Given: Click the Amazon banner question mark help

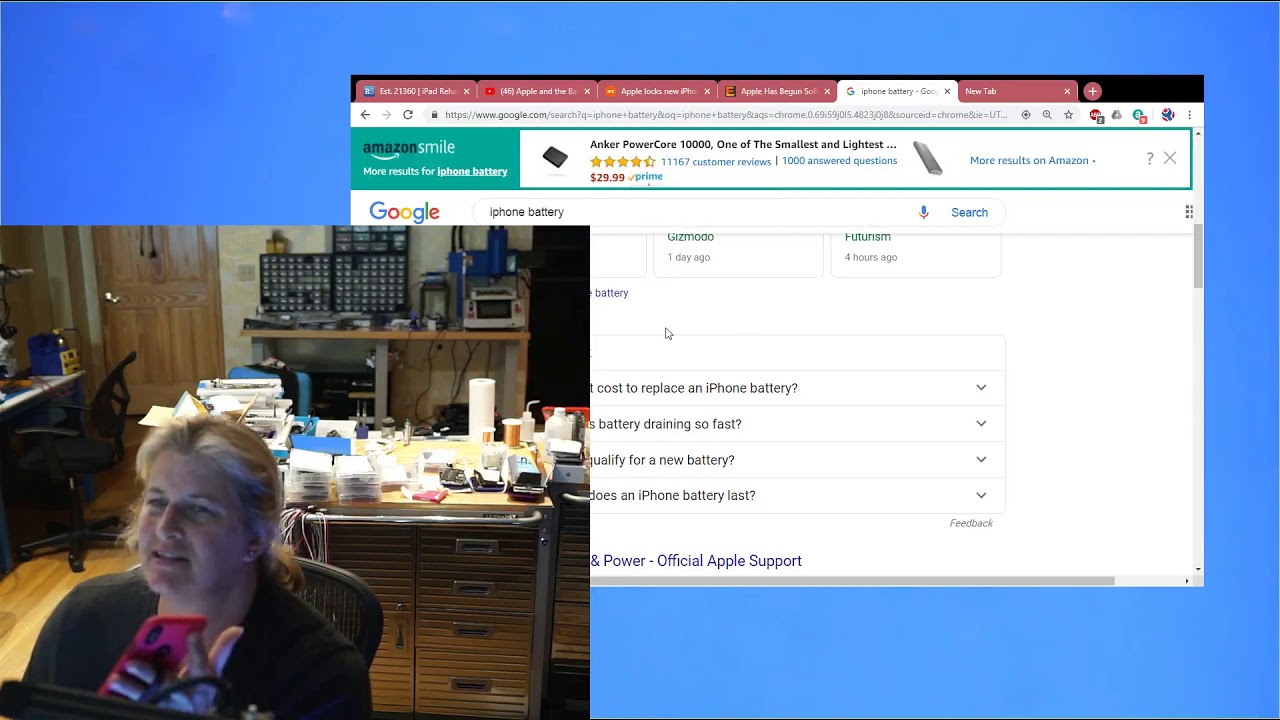Looking at the screenshot, I should [1150, 159].
